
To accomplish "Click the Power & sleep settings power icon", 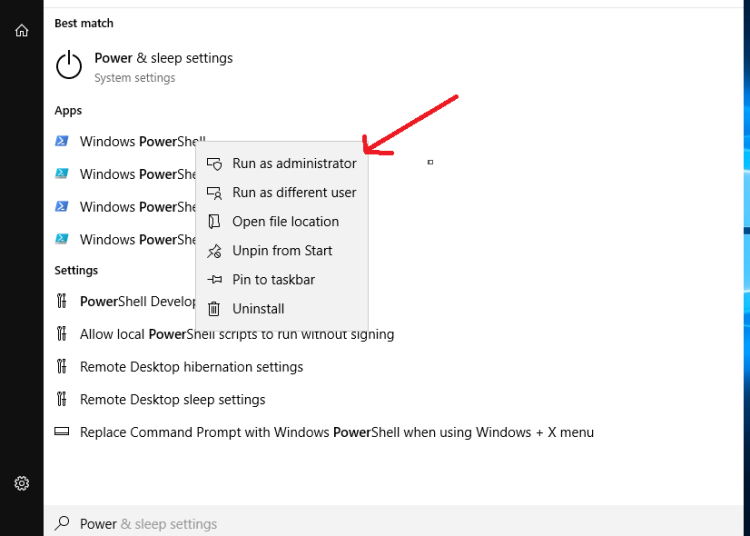I will click(69, 65).
